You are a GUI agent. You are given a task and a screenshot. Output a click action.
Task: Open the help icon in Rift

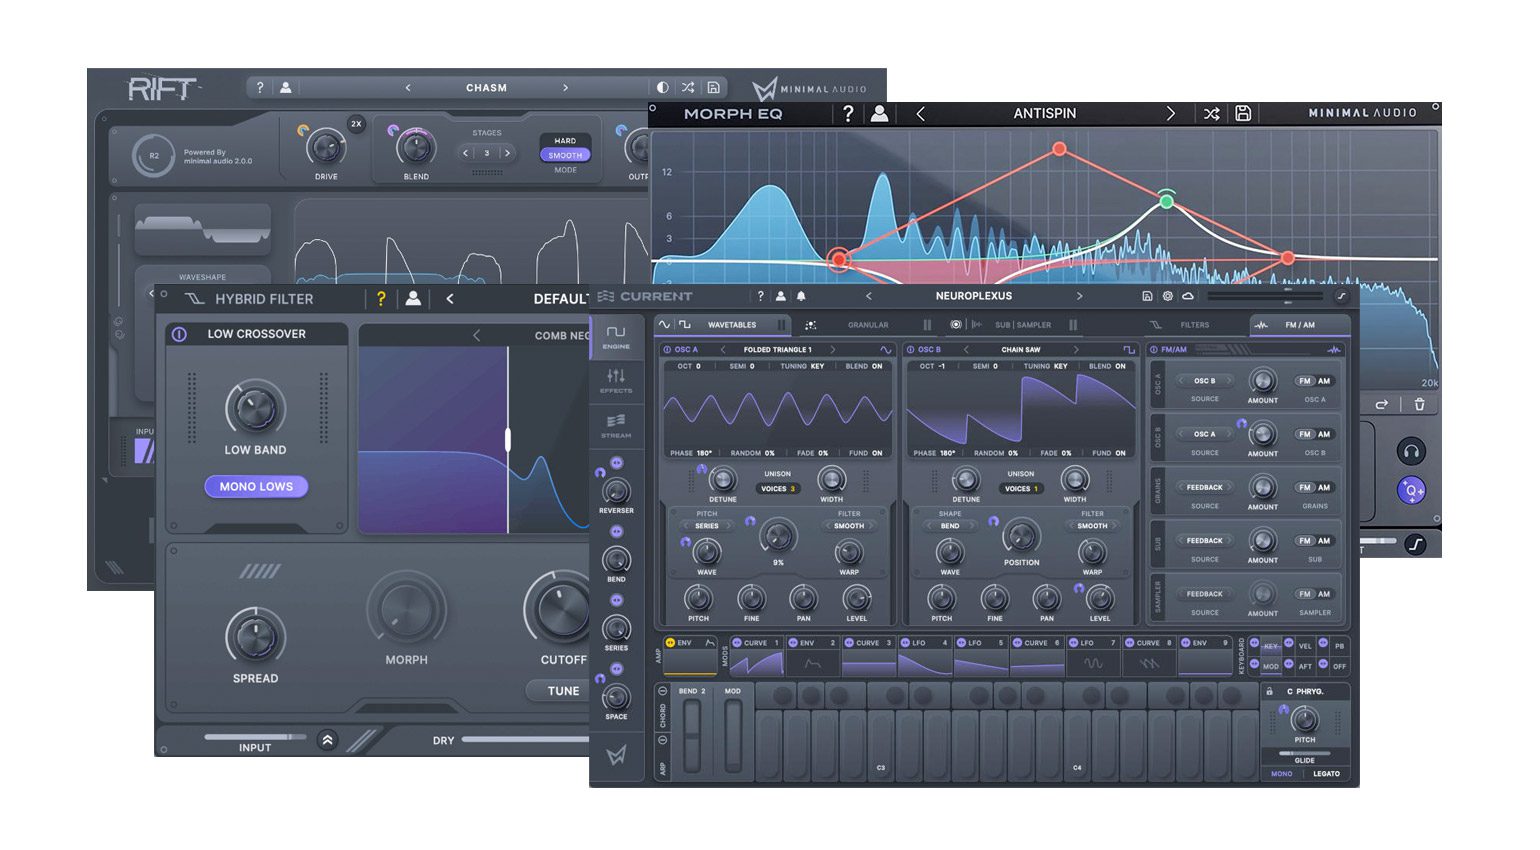tap(260, 88)
